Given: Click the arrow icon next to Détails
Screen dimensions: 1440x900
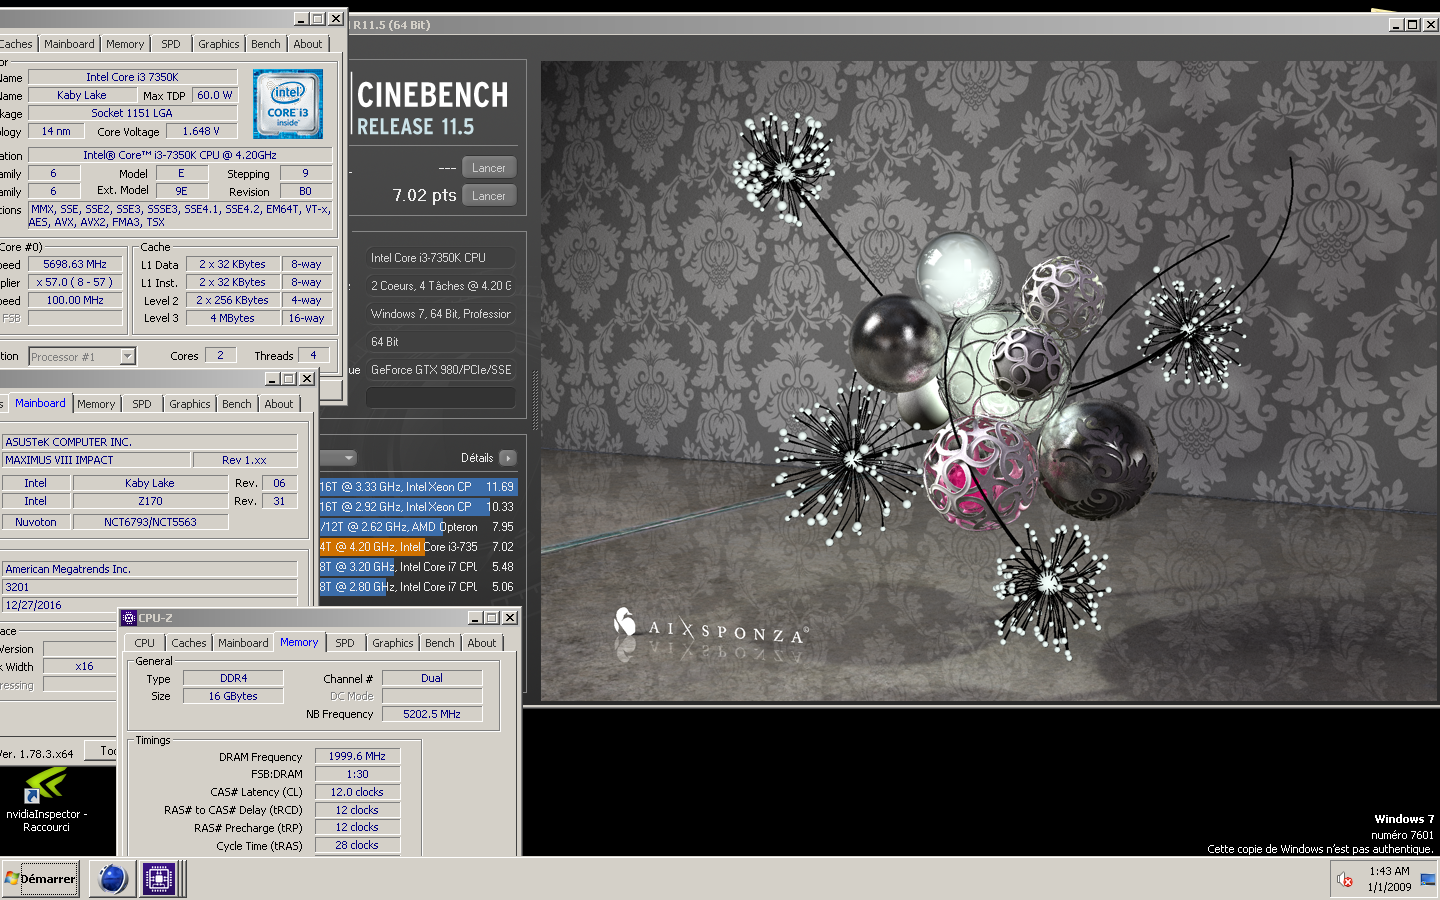Looking at the screenshot, I should pyautogui.click(x=508, y=458).
